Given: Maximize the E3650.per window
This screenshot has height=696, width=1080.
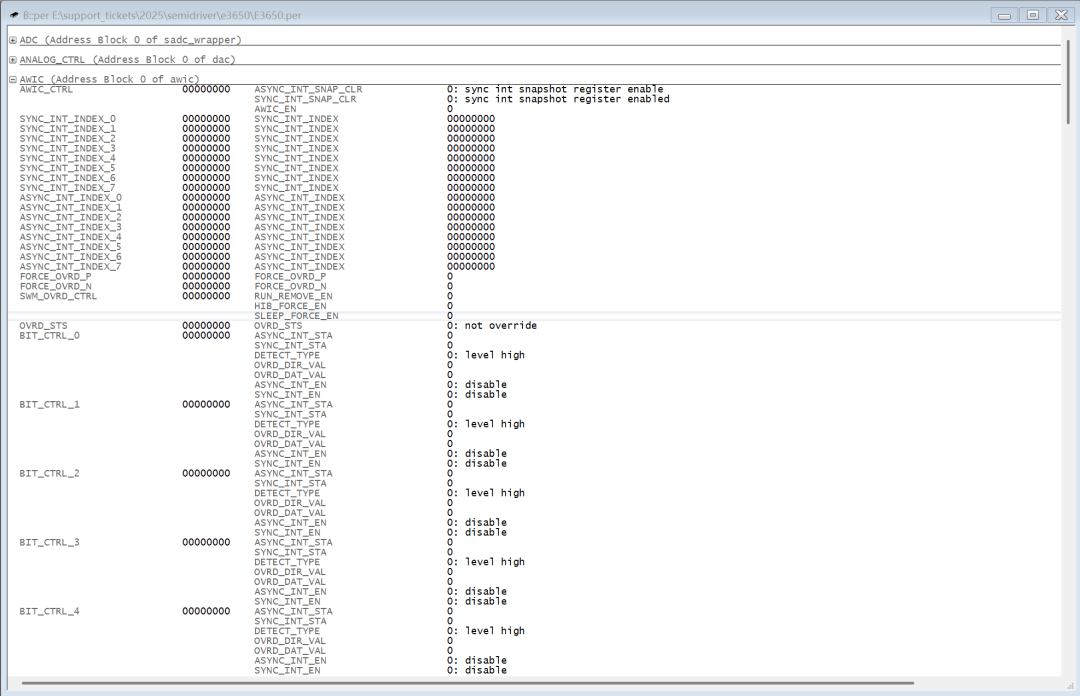Looking at the screenshot, I should click(1032, 15).
